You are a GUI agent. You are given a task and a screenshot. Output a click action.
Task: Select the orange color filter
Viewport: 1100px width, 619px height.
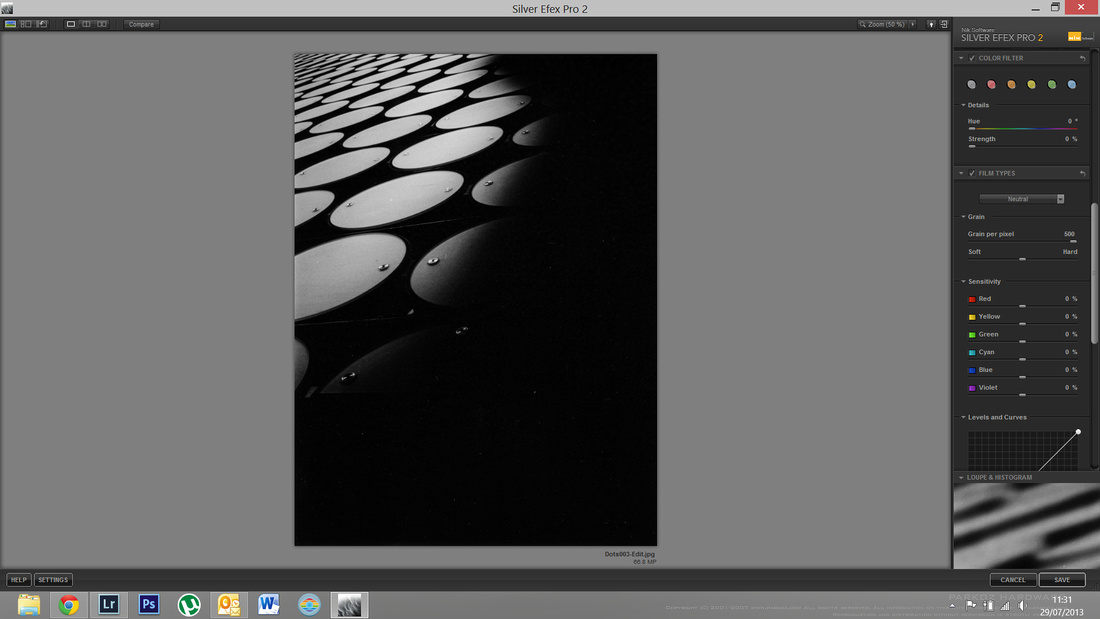coord(1012,84)
